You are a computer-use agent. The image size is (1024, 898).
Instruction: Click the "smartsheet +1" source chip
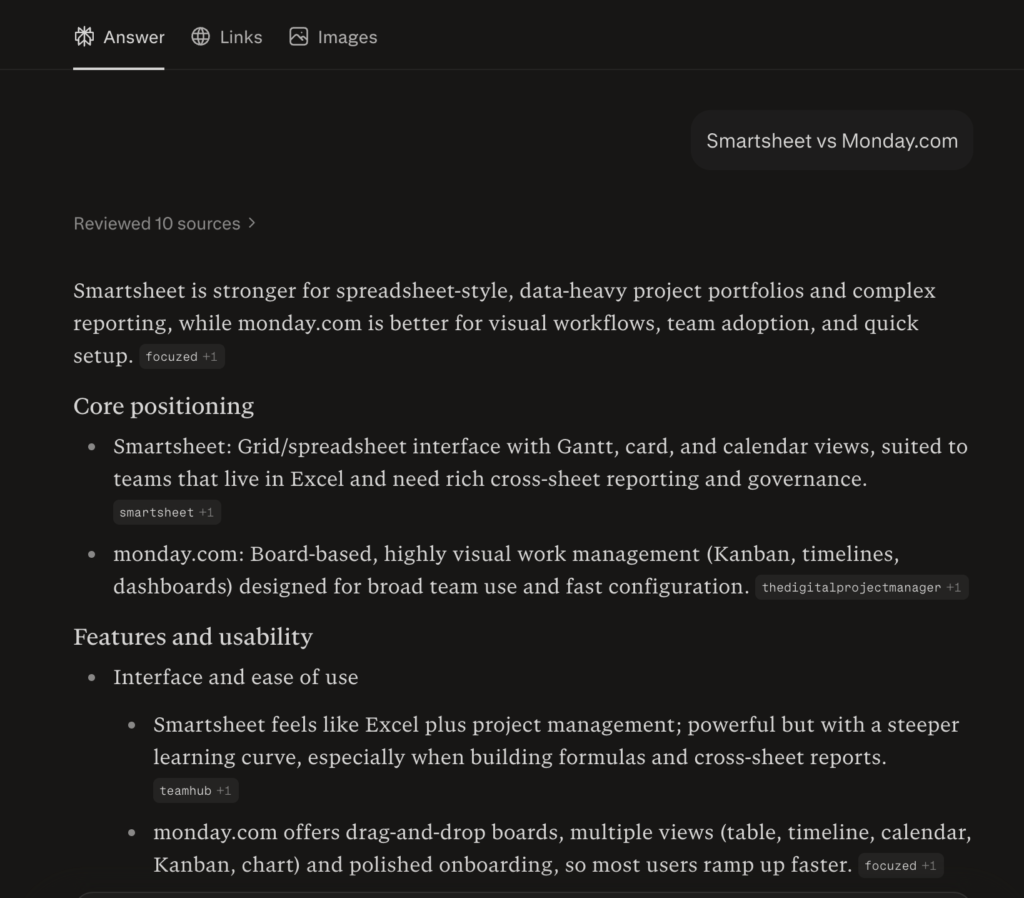point(167,512)
